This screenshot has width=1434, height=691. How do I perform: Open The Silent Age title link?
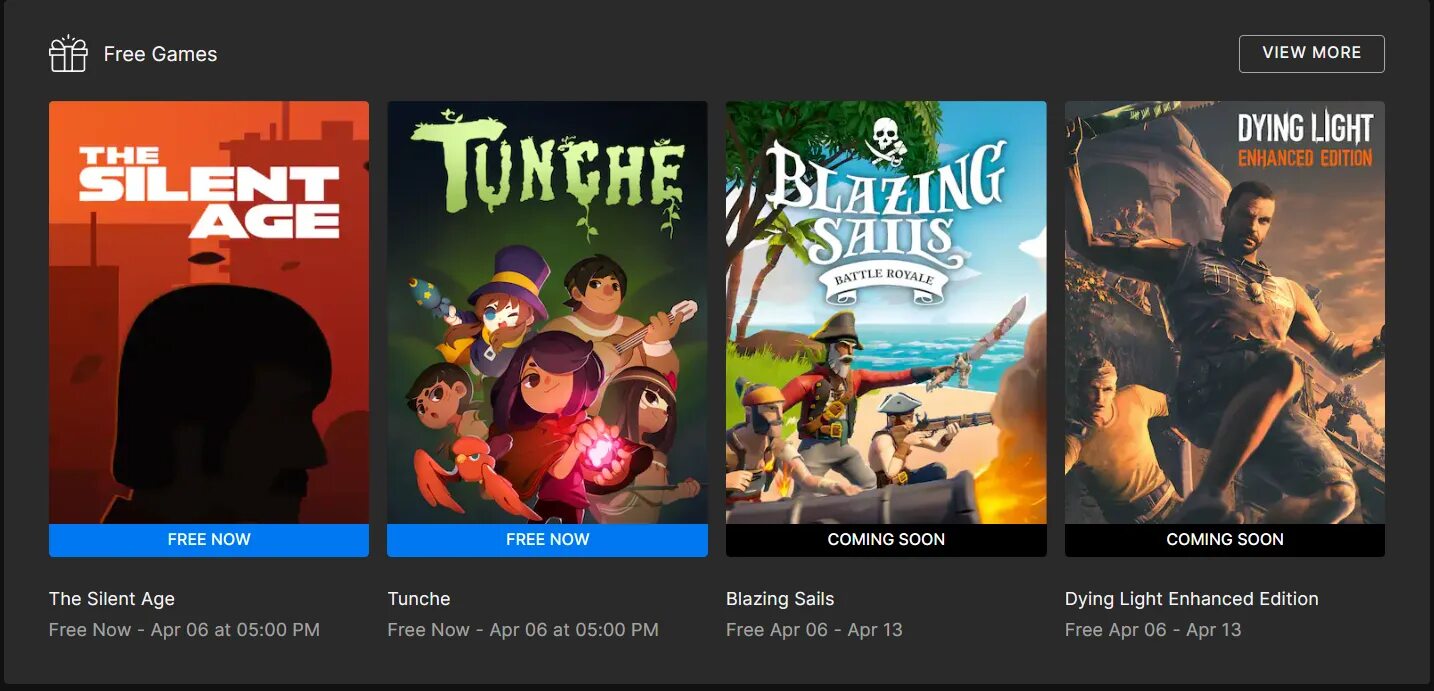pyautogui.click(x=112, y=599)
